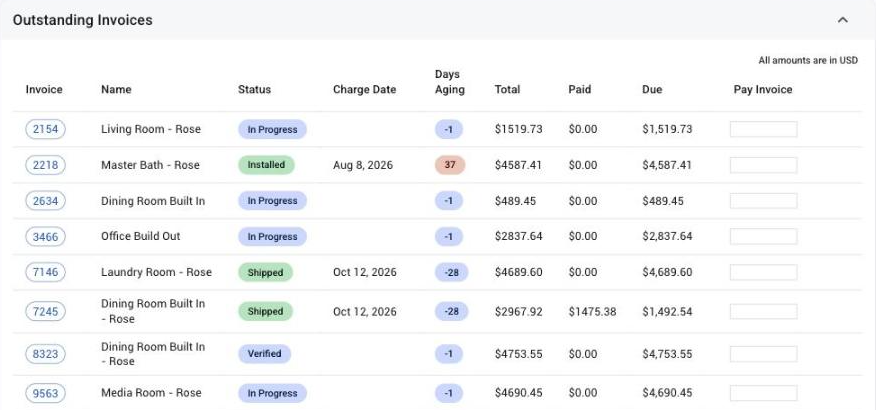876x410 pixels.
Task: Open invoice 2154 link
Action: (x=45, y=129)
